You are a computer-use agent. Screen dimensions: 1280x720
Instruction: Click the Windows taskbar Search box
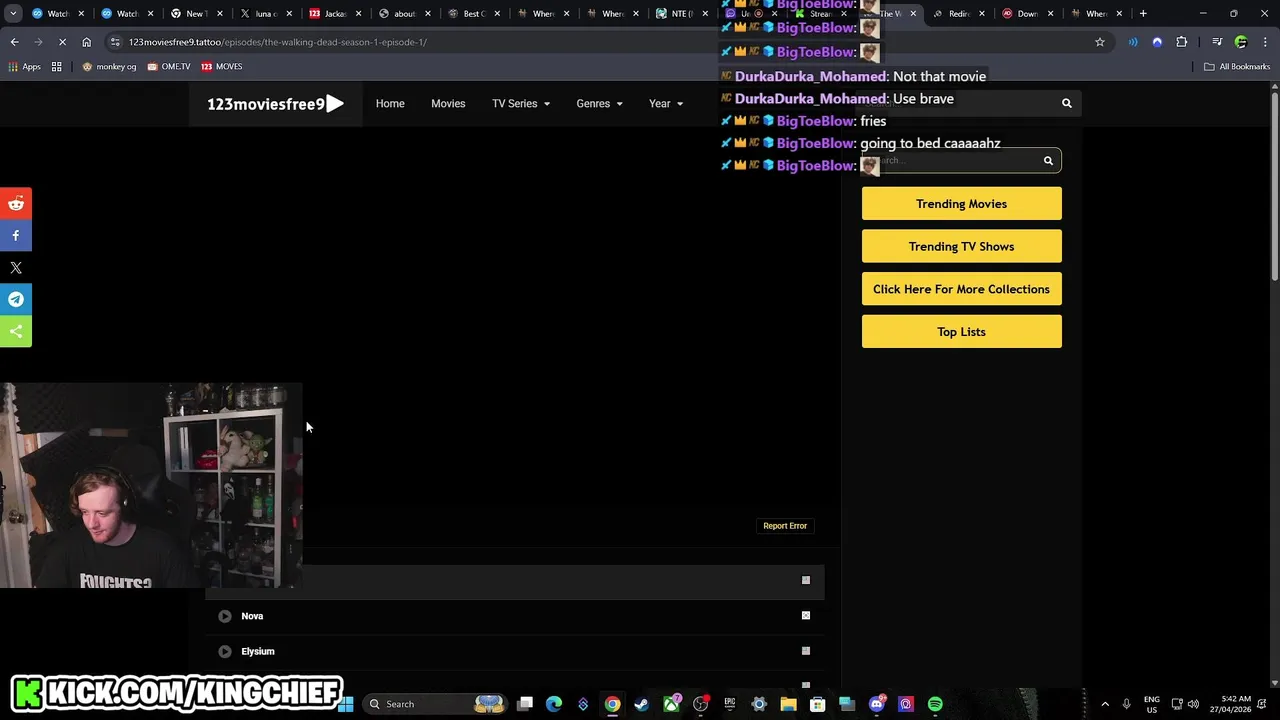click(435, 704)
